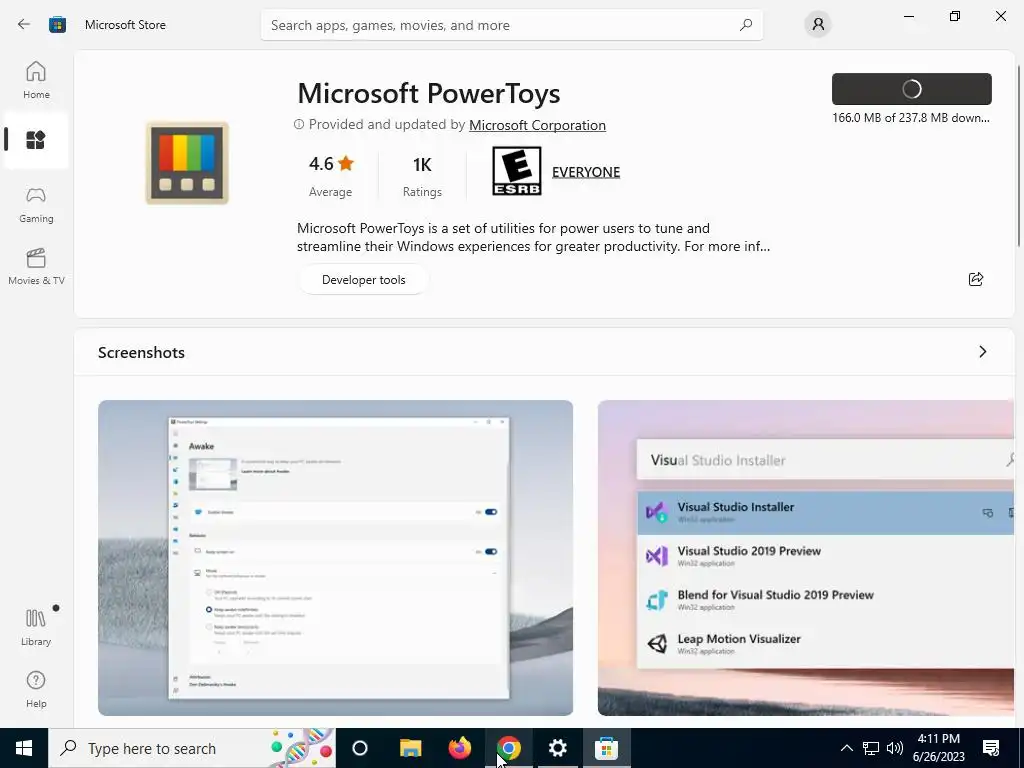
Task: Open the Awake settings screenshot thumbnail
Action: [x=336, y=558]
